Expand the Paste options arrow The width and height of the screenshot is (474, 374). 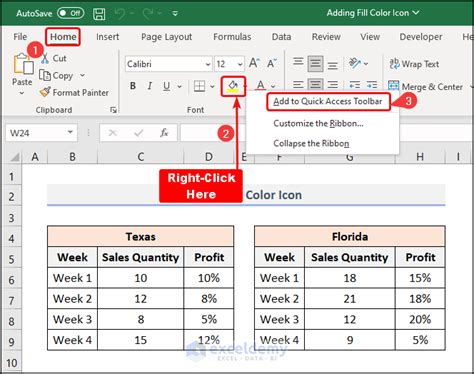[x=22, y=93]
